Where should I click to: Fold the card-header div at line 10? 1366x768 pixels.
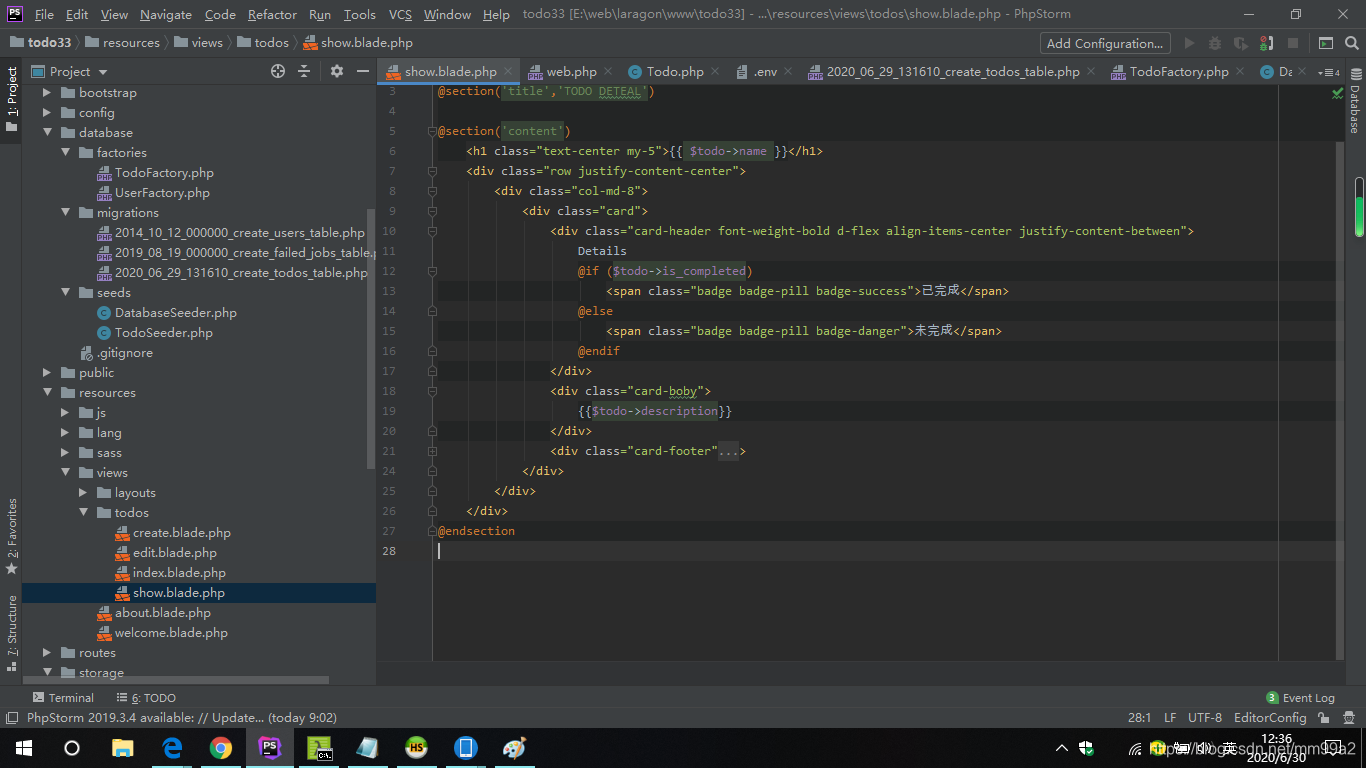point(433,231)
